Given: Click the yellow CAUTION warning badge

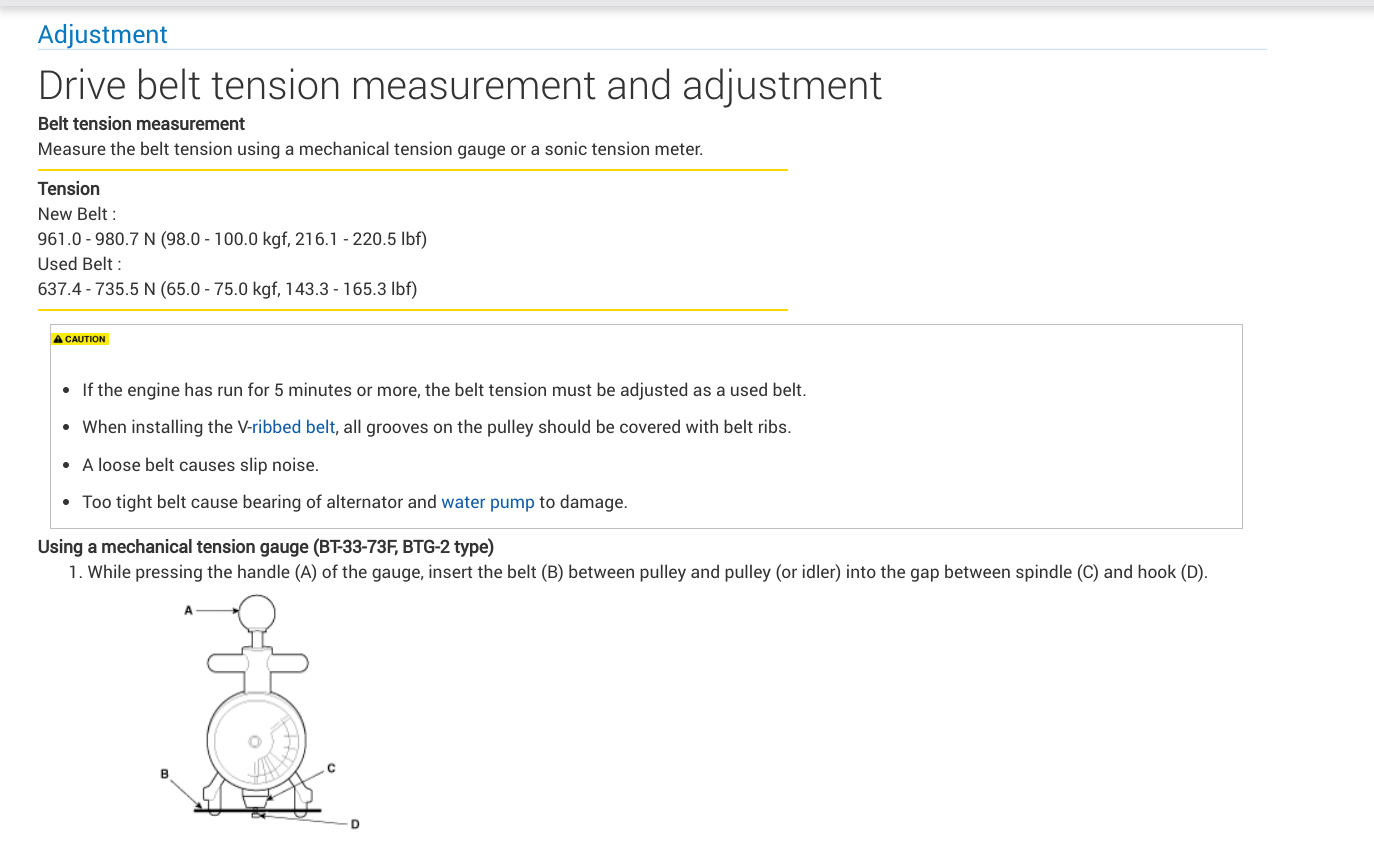Looking at the screenshot, I should coord(80,339).
